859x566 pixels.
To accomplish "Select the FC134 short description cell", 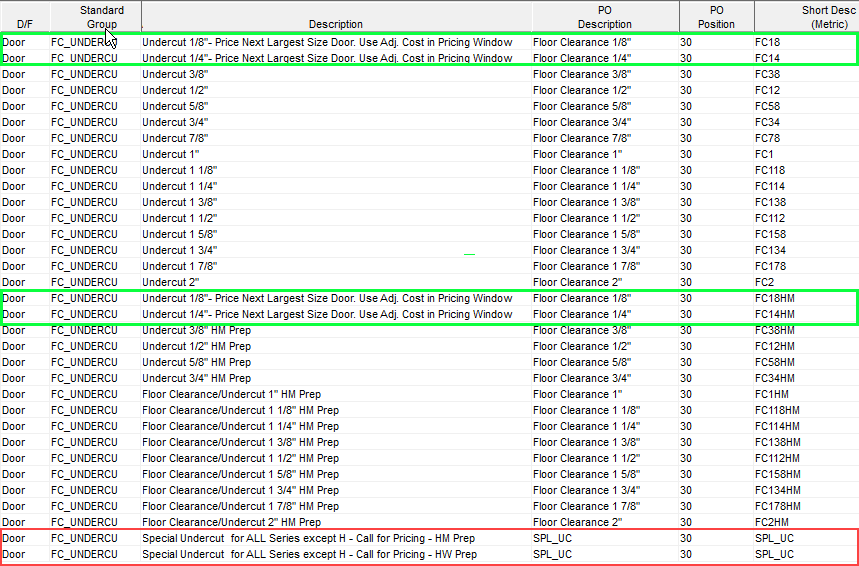I will 805,250.
